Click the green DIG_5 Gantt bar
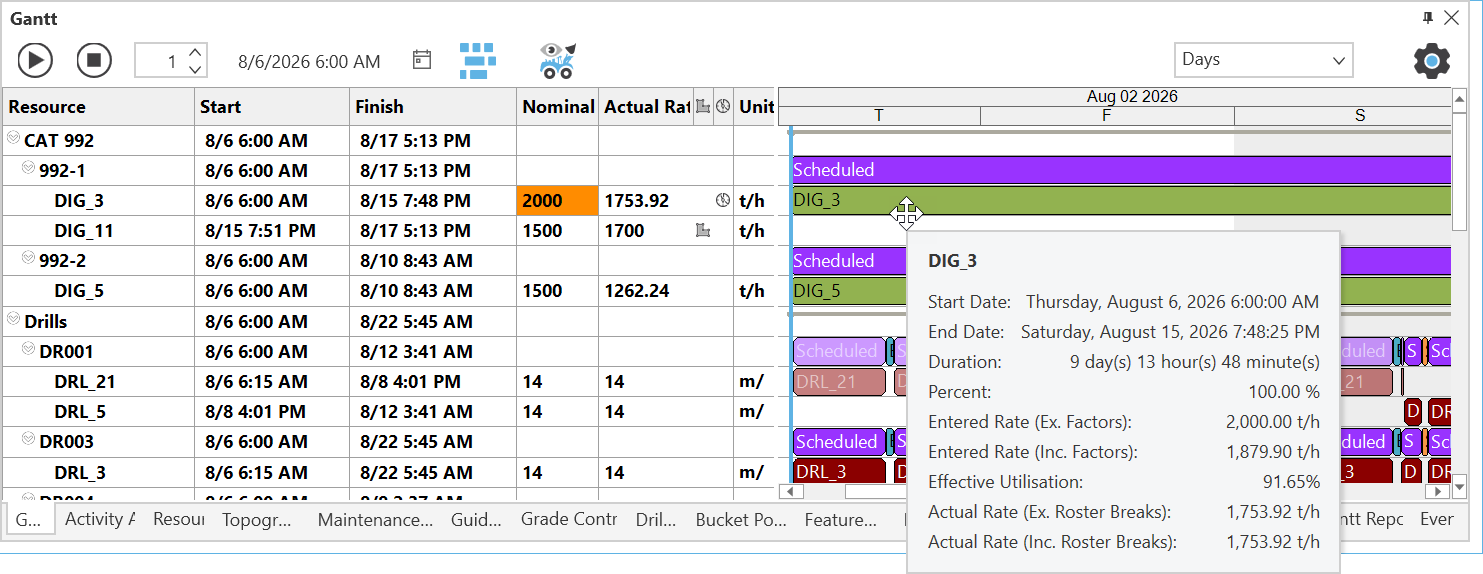 tap(850, 291)
